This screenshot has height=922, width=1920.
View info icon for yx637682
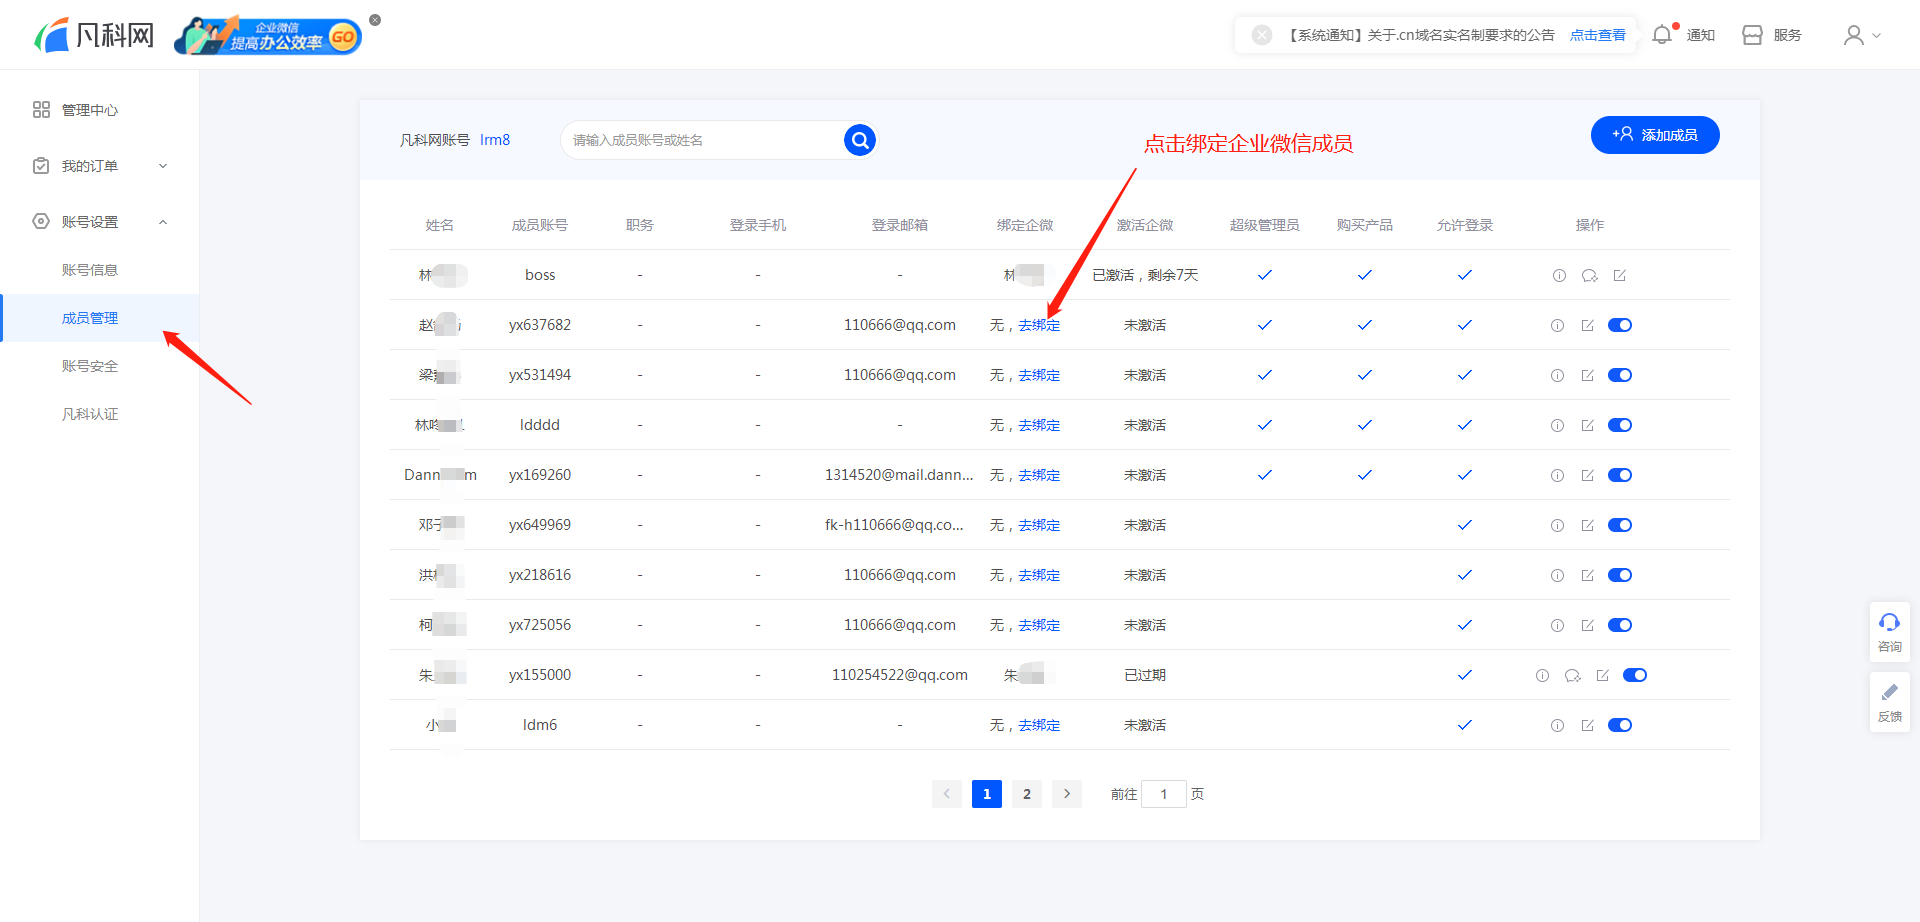(x=1557, y=325)
